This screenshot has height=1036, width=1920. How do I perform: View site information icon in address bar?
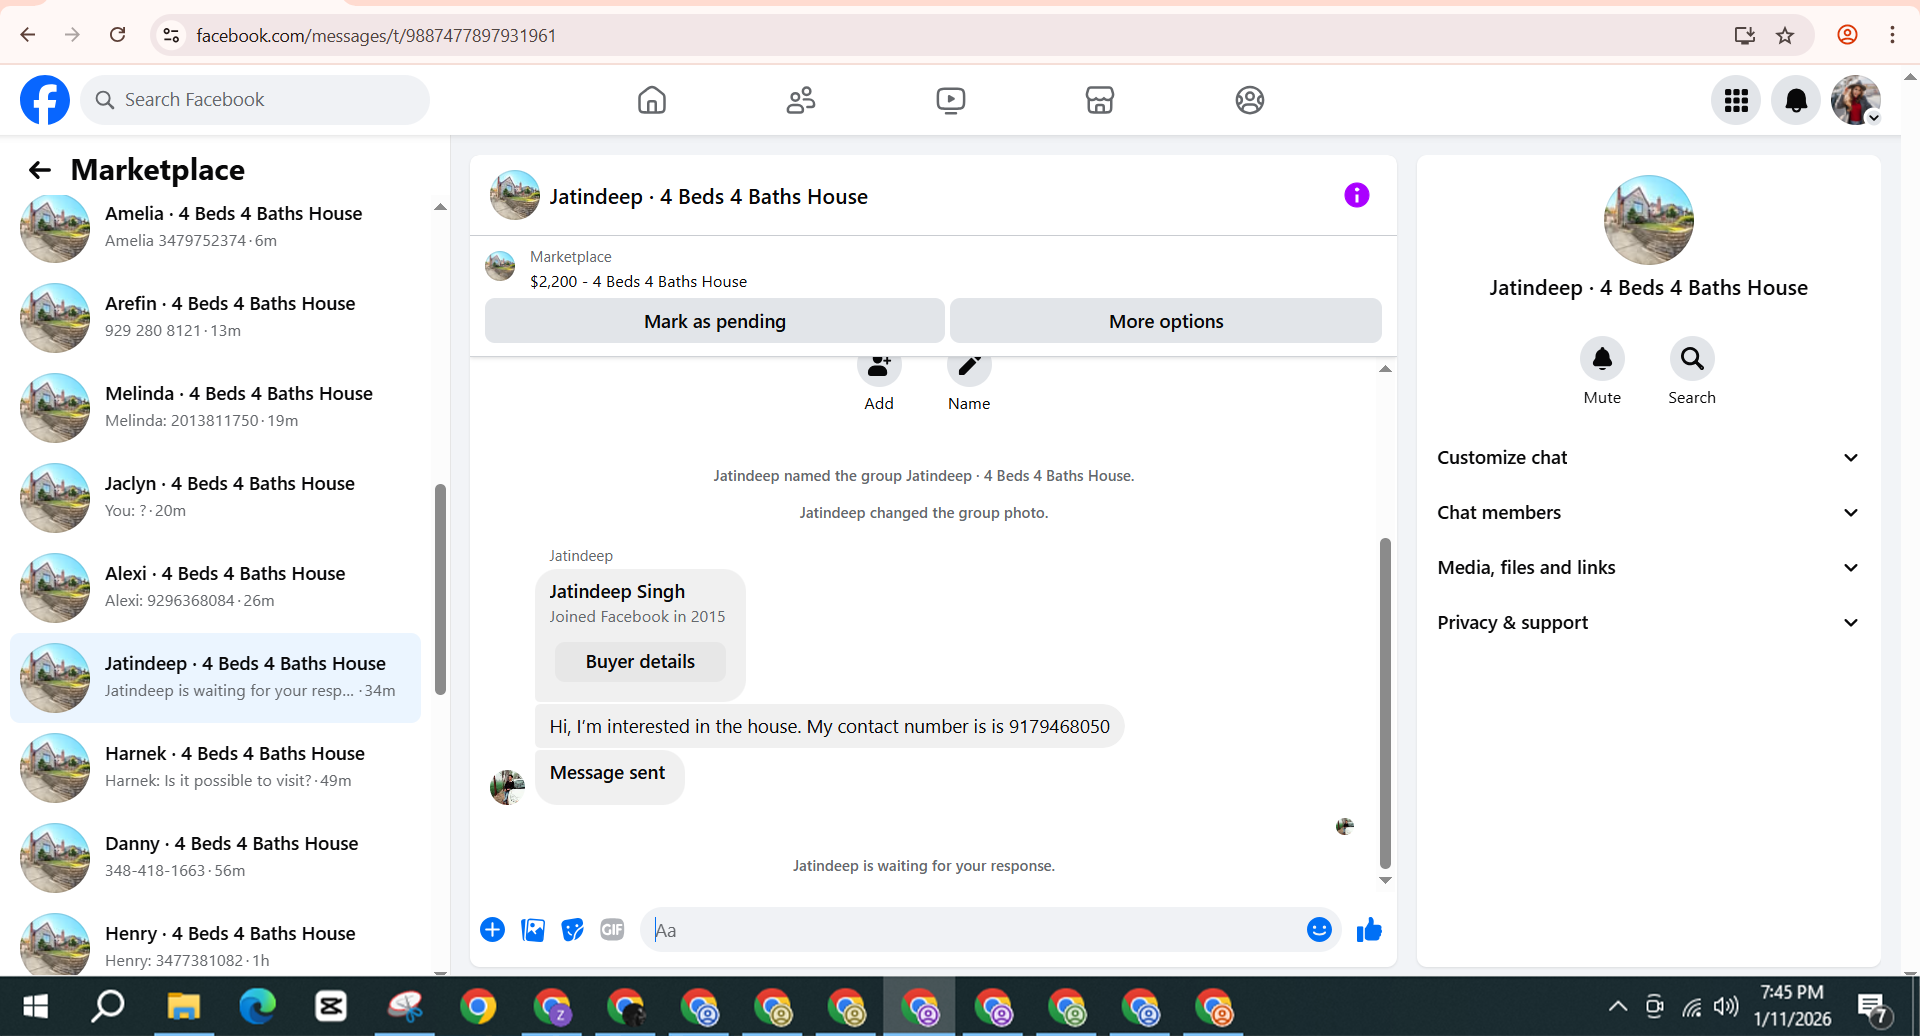[171, 35]
